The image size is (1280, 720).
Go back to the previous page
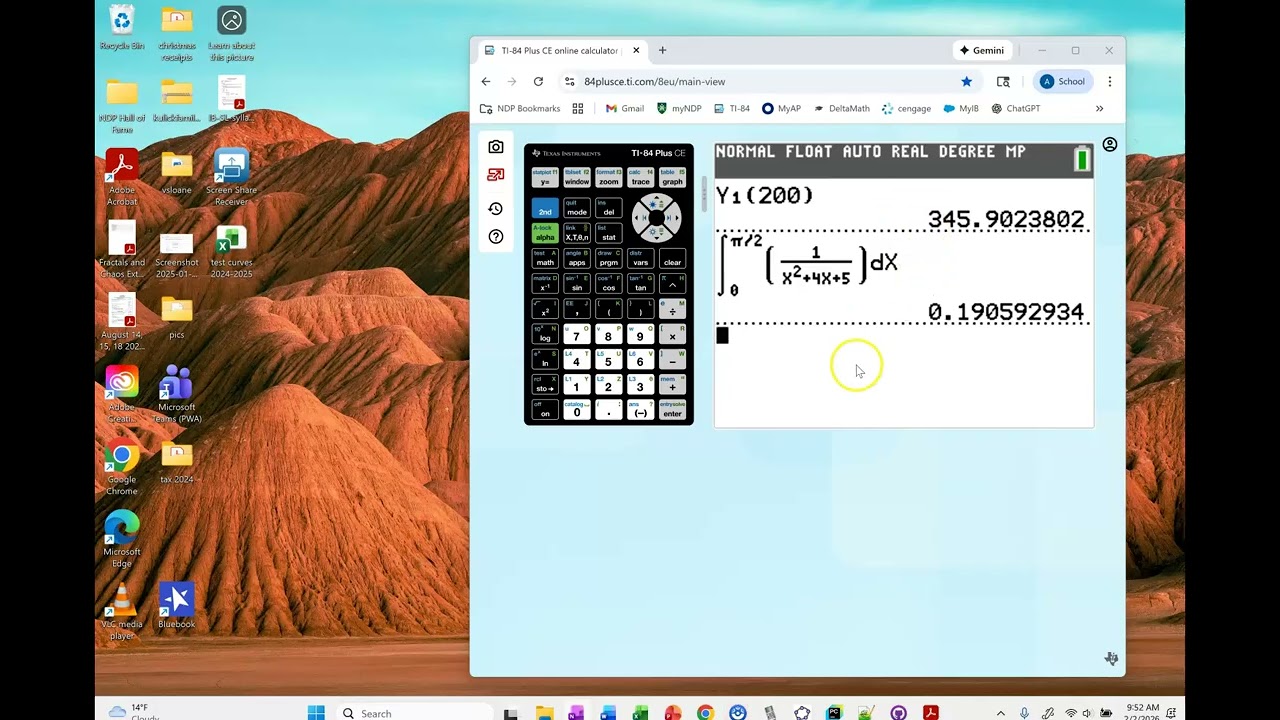486,81
